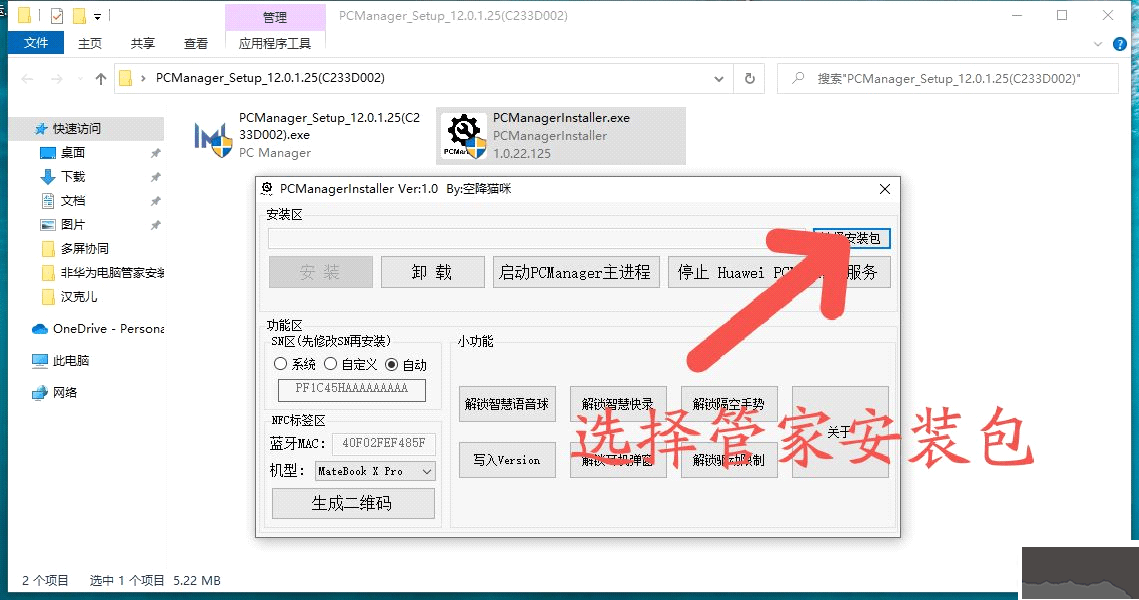Open recent locations dropdown arrow
This screenshot has height=600, width=1139.
coord(79,78)
